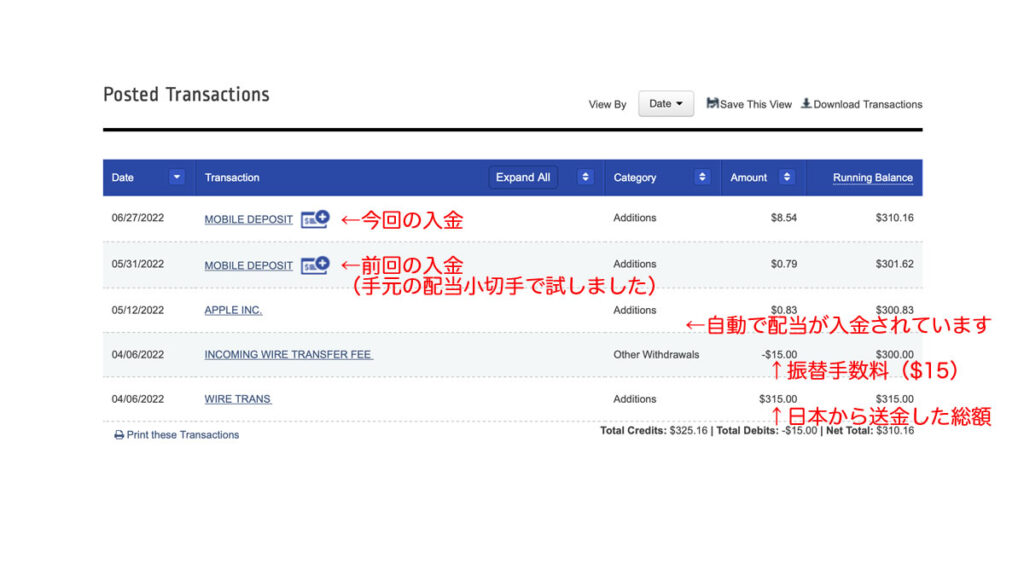Click the $8.54 amount cell
The height and width of the screenshot is (576, 1024).
click(784, 218)
